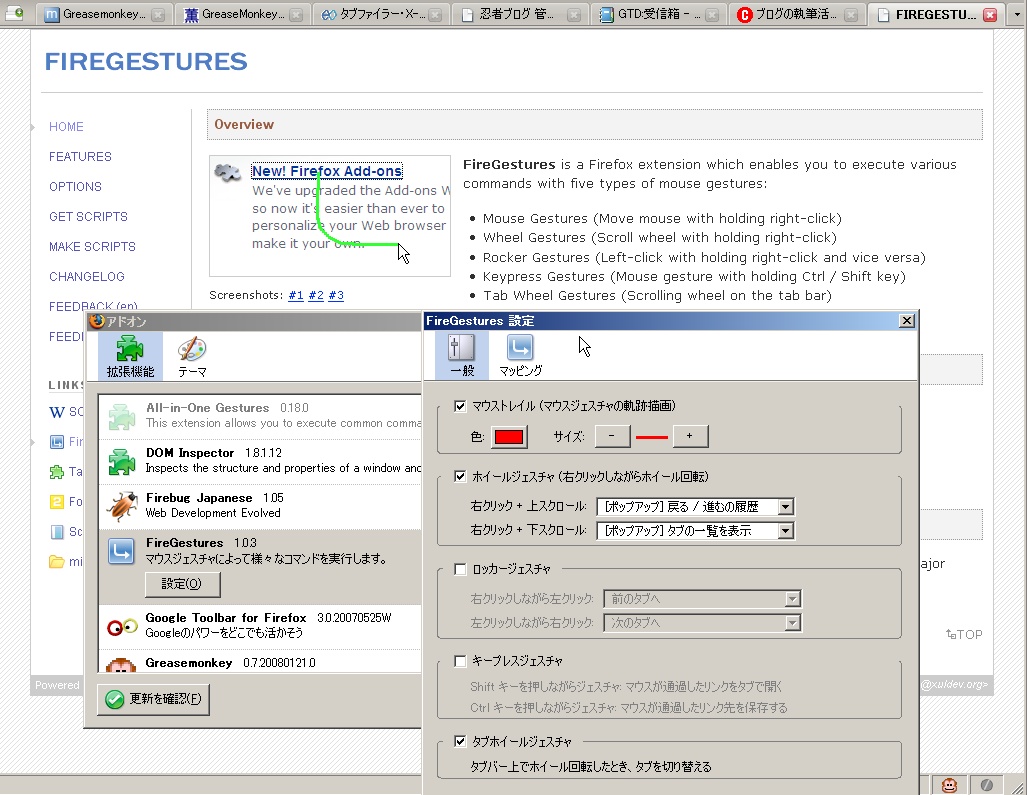
Task: Click the Google Toolbar eyes icon
Action: [x=122, y=627]
